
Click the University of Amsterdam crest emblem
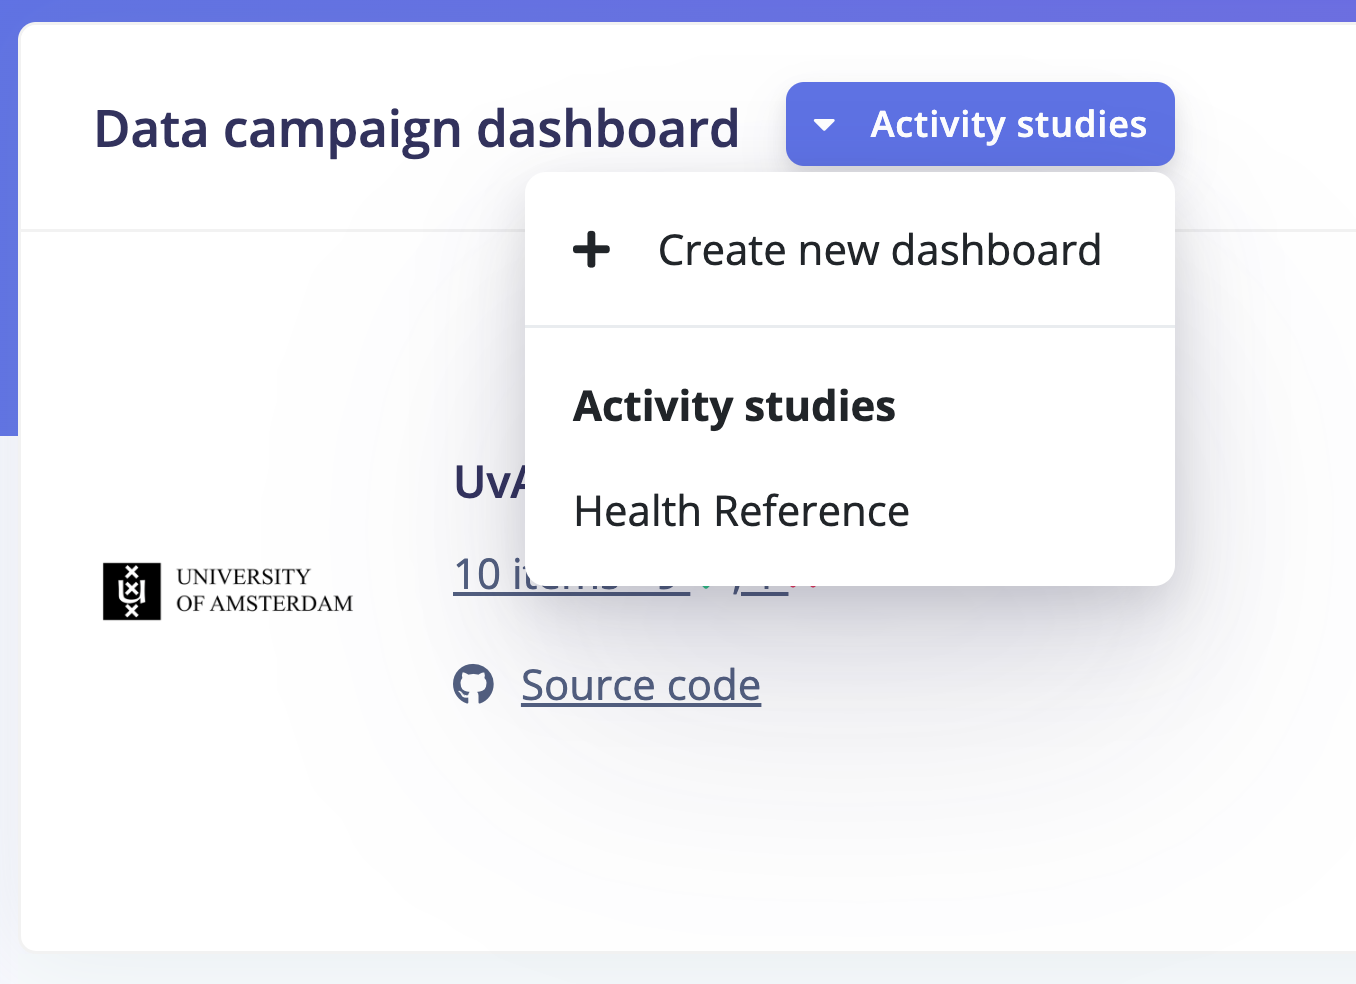click(132, 591)
